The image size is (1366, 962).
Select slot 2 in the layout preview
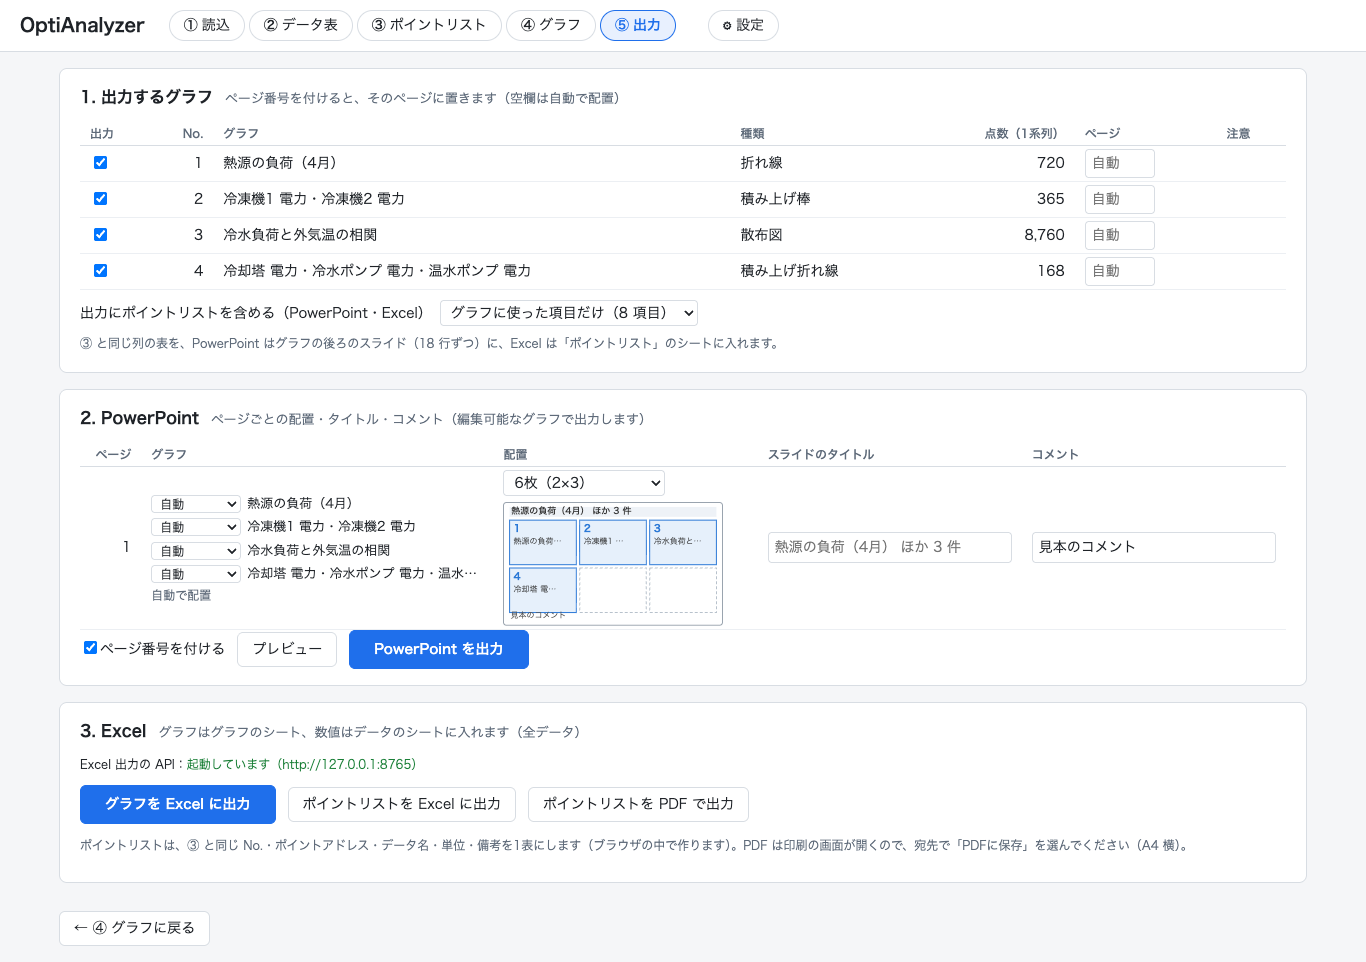[x=613, y=543]
